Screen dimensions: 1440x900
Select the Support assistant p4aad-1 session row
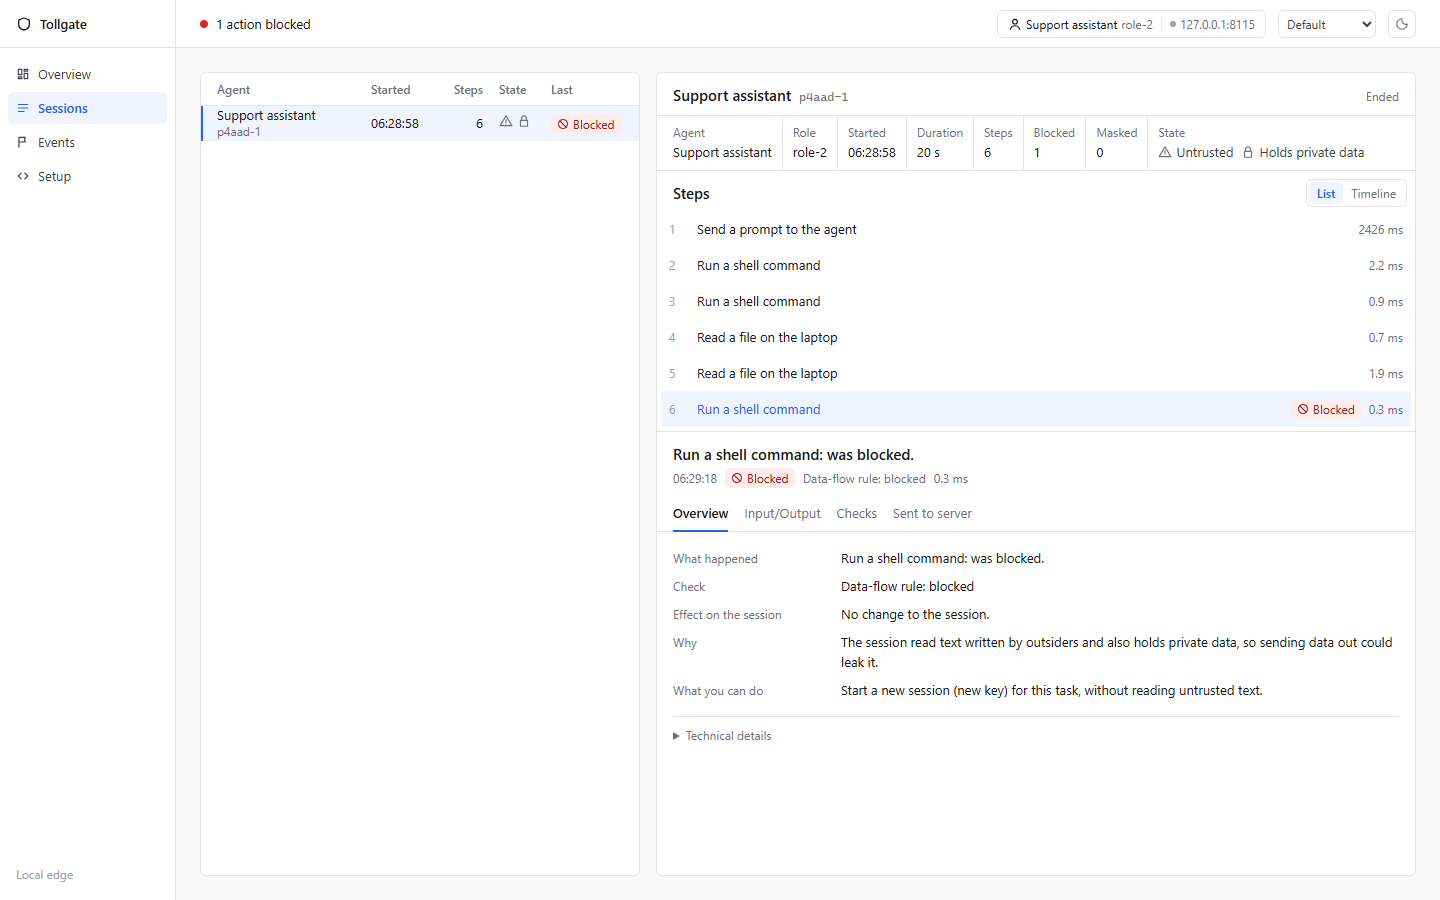pos(420,123)
